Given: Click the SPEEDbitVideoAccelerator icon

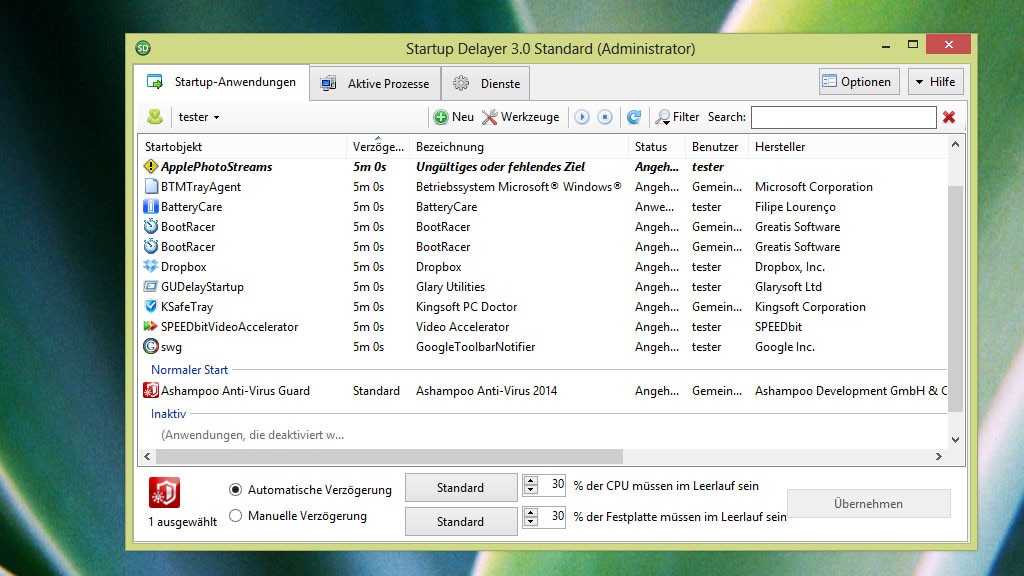Looking at the screenshot, I should click(x=151, y=327).
